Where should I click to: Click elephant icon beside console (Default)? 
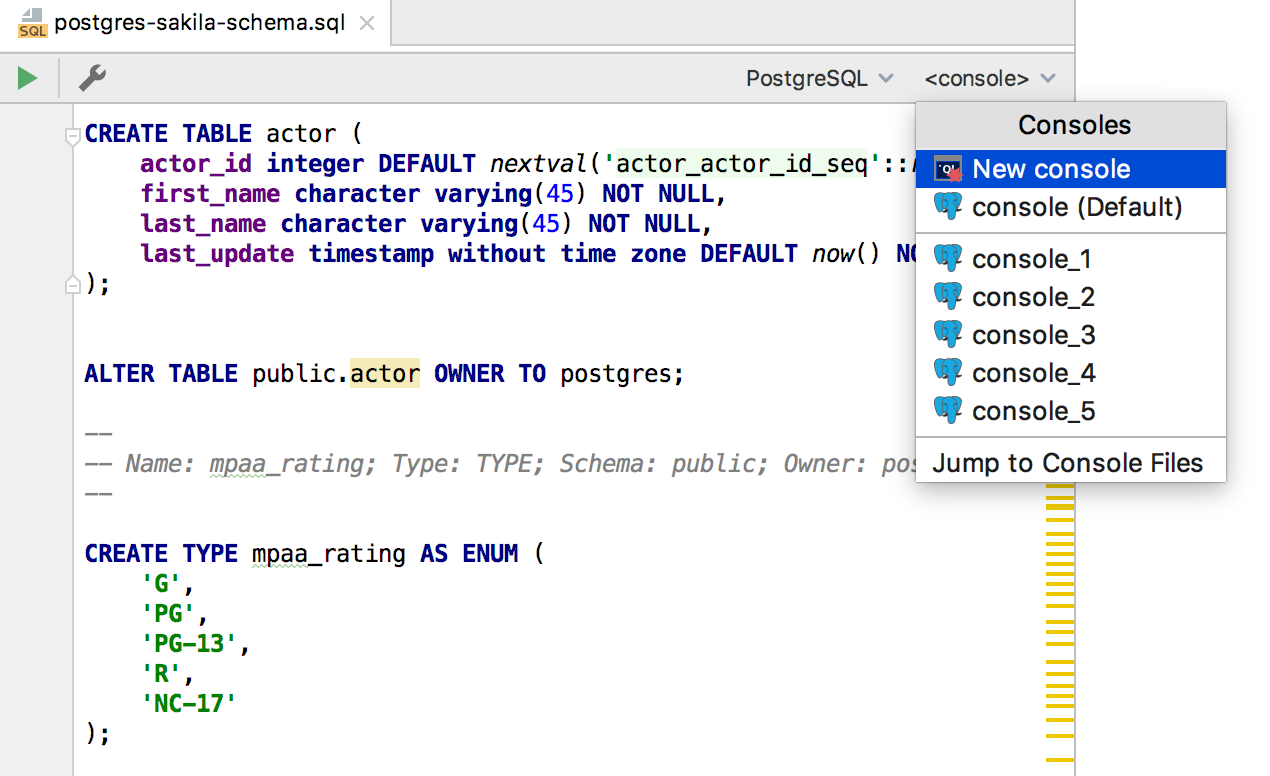(x=948, y=207)
